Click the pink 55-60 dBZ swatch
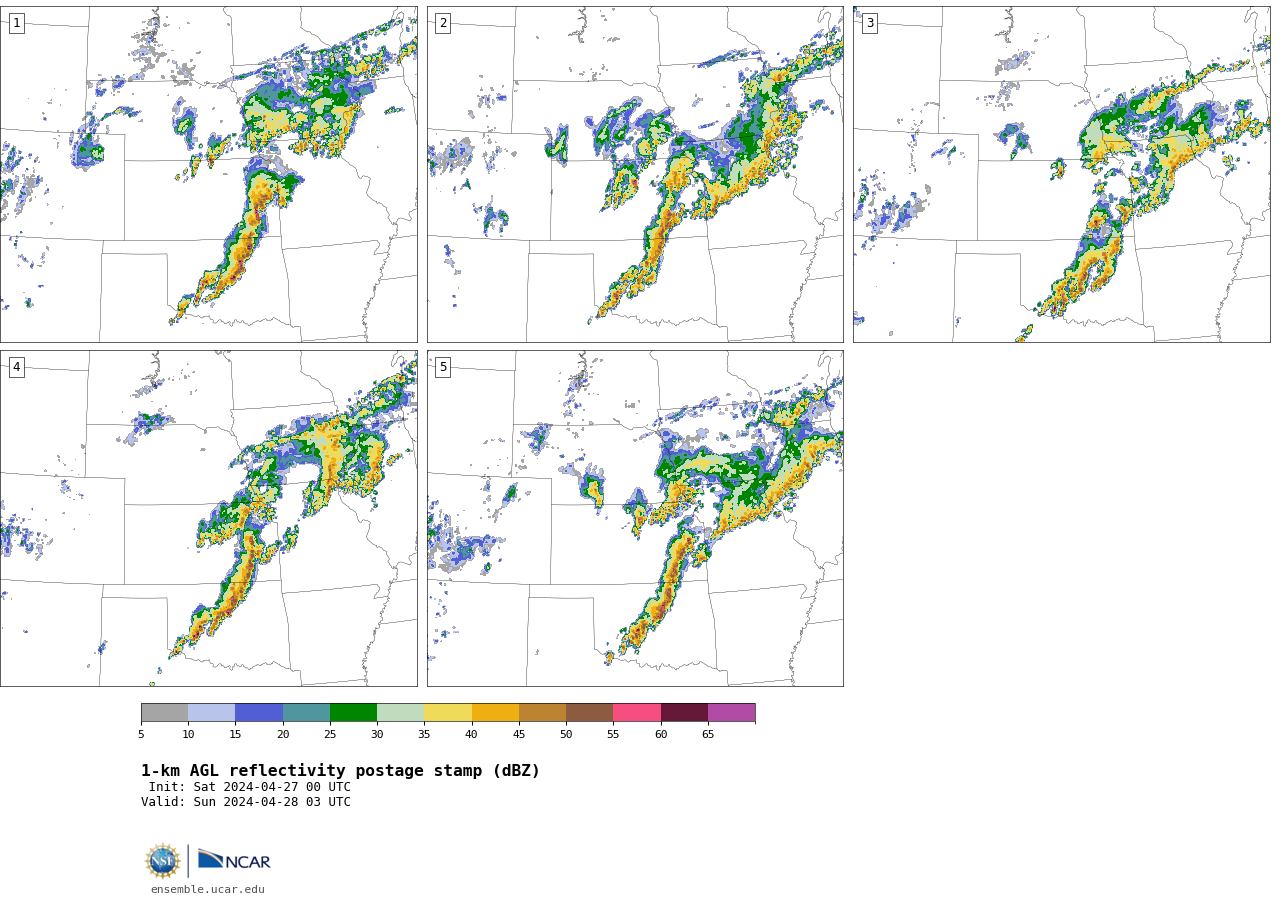The height and width of the screenshot is (901, 1280). point(637,712)
